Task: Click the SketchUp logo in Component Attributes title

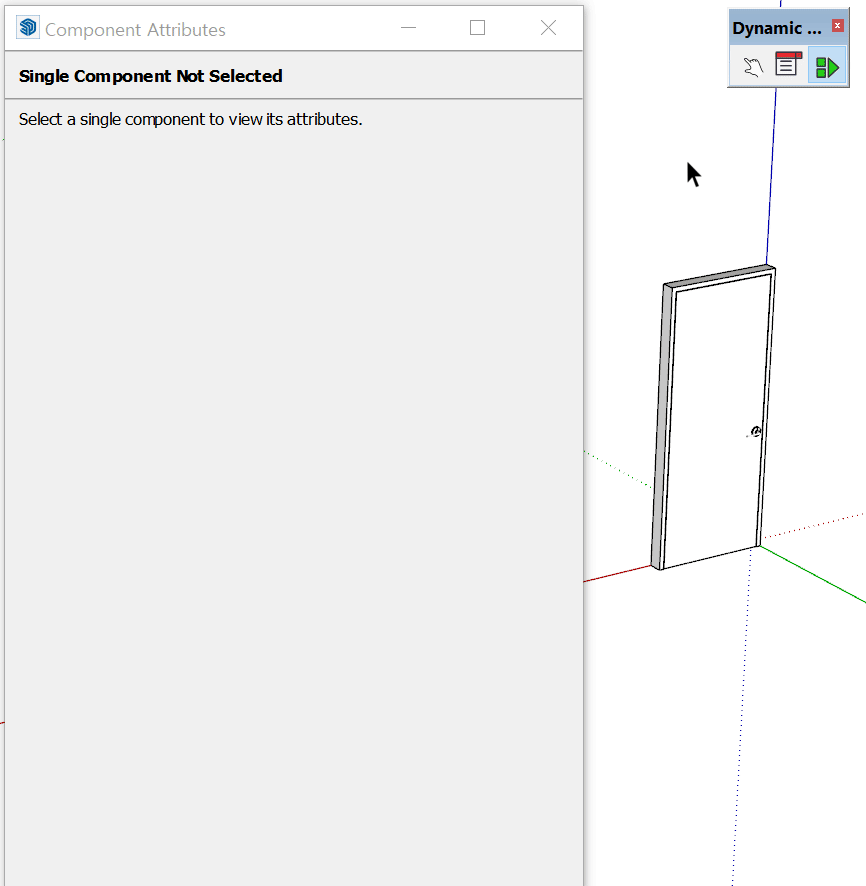Action: tap(28, 28)
